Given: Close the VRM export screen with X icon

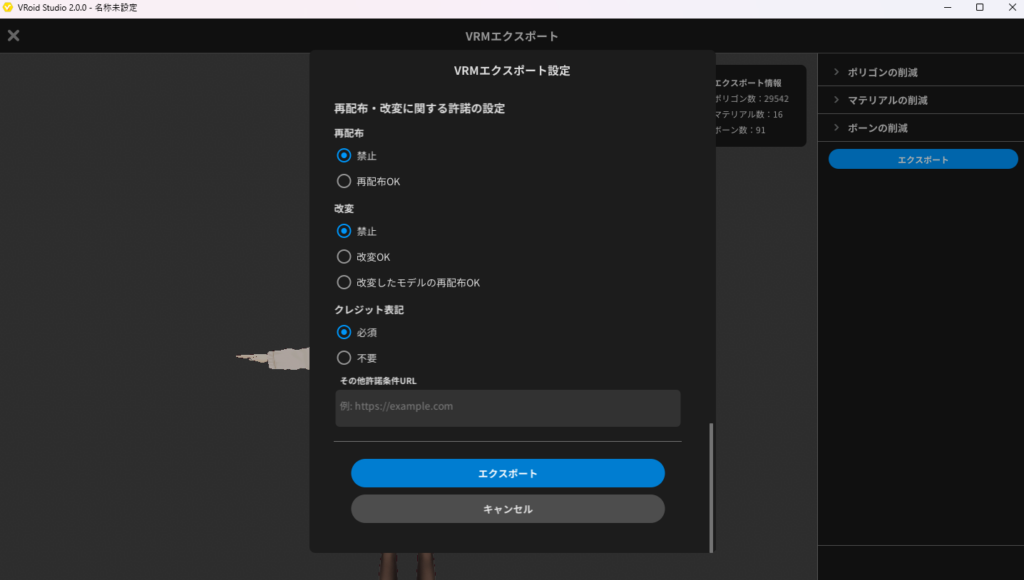Looking at the screenshot, I should point(14,36).
